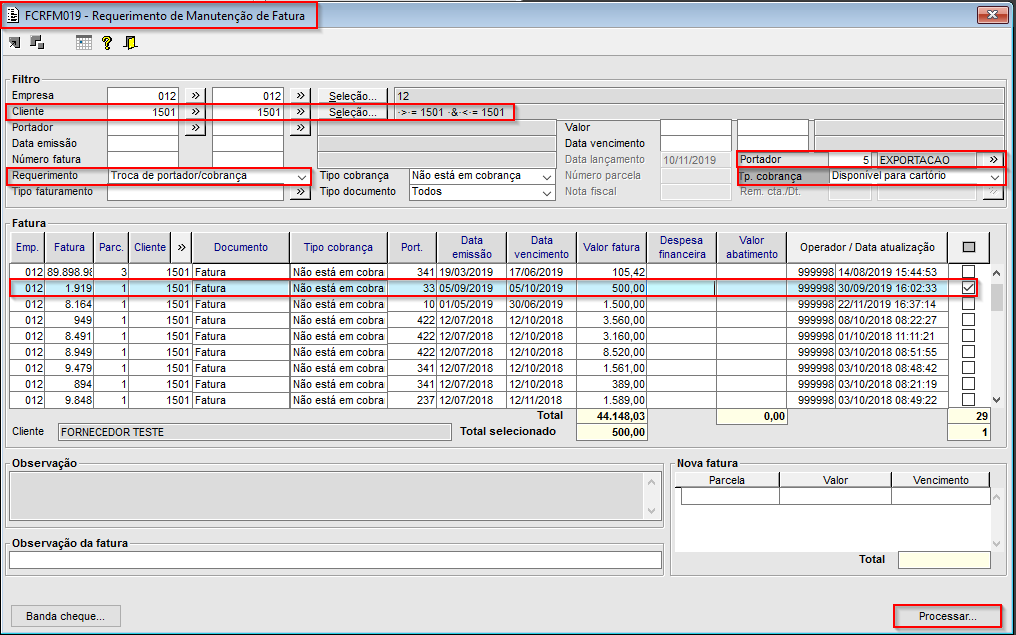Open the calendar toolbar icon
The image size is (1016, 635).
pos(84,43)
